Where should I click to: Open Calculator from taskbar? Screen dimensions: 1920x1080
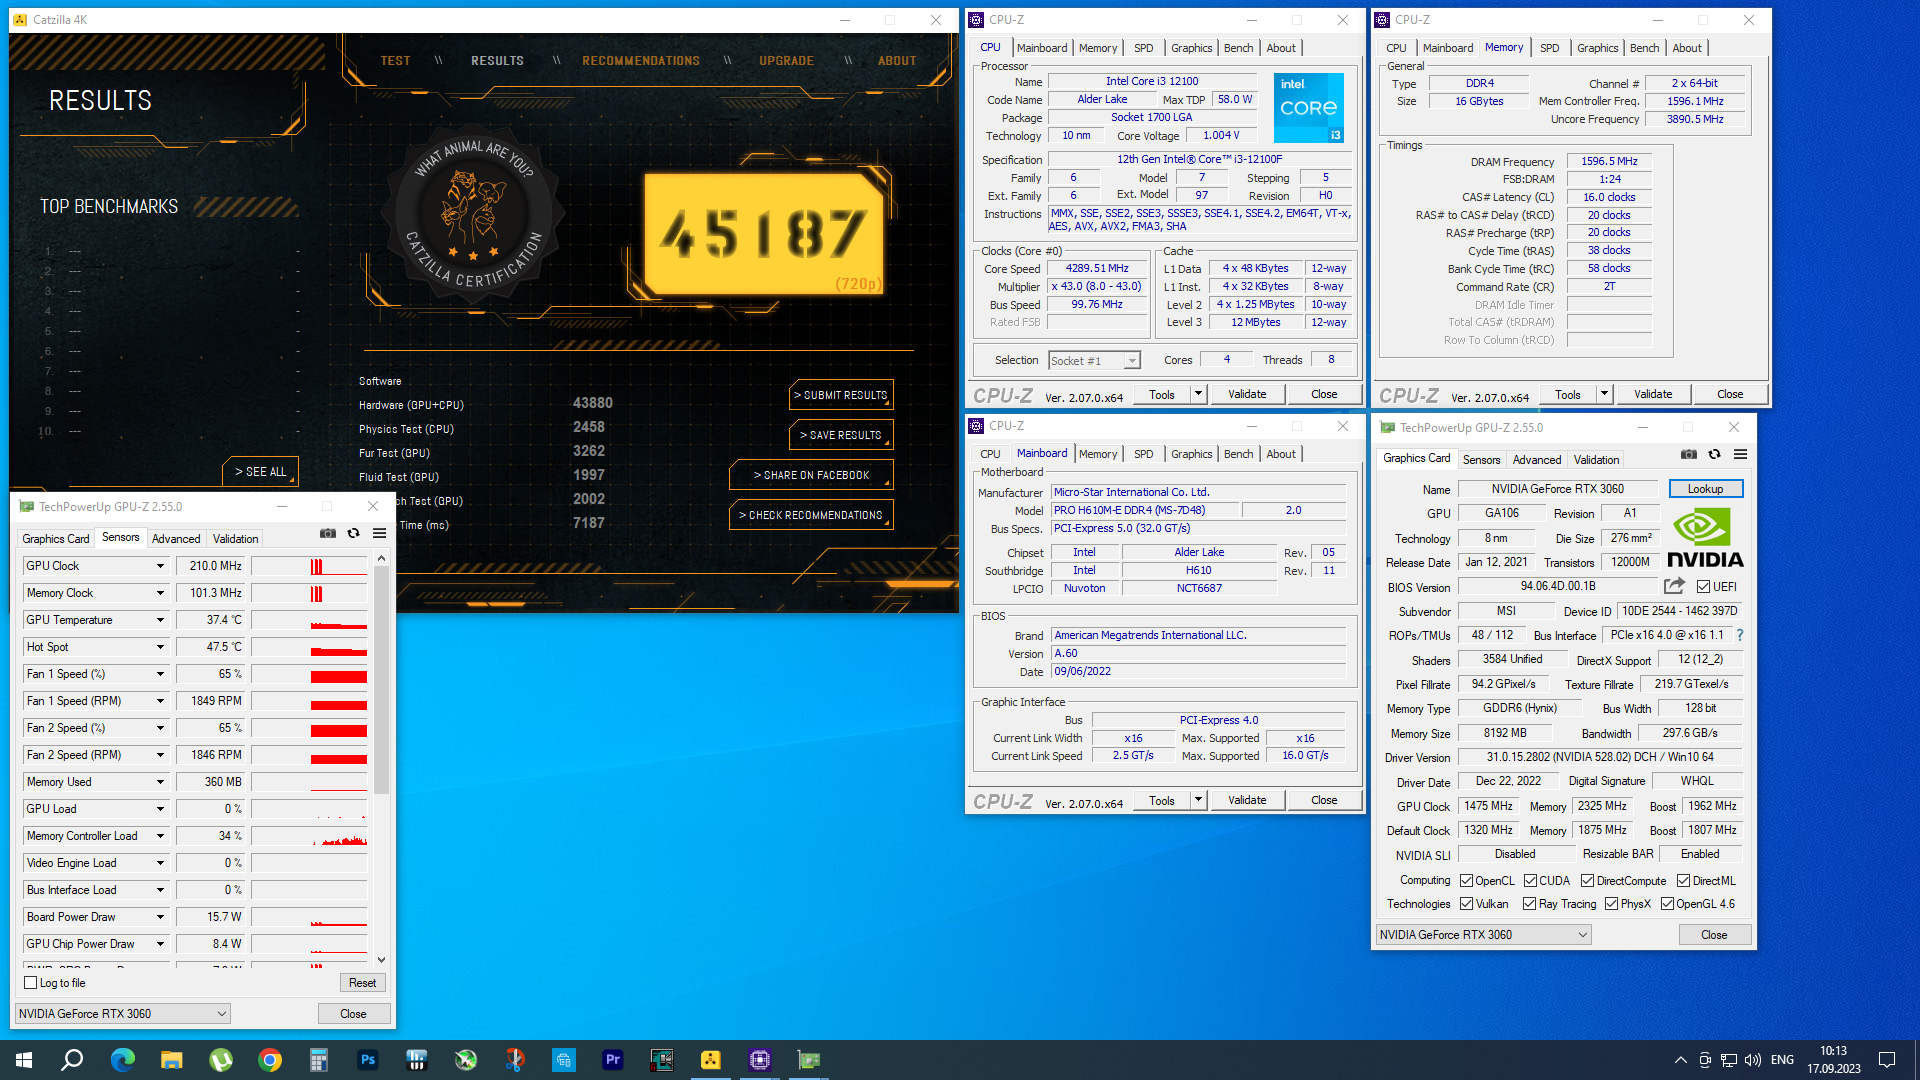318,1060
